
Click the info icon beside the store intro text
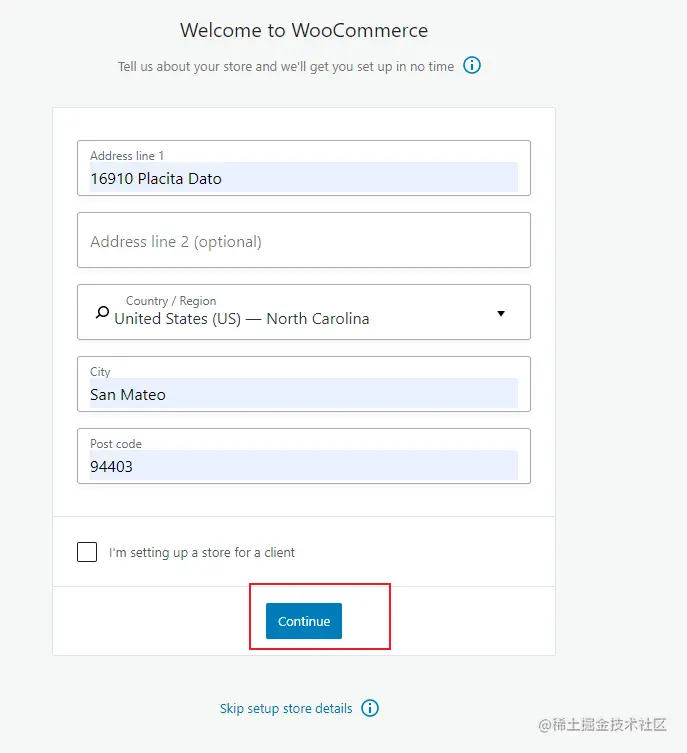[471, 65]
